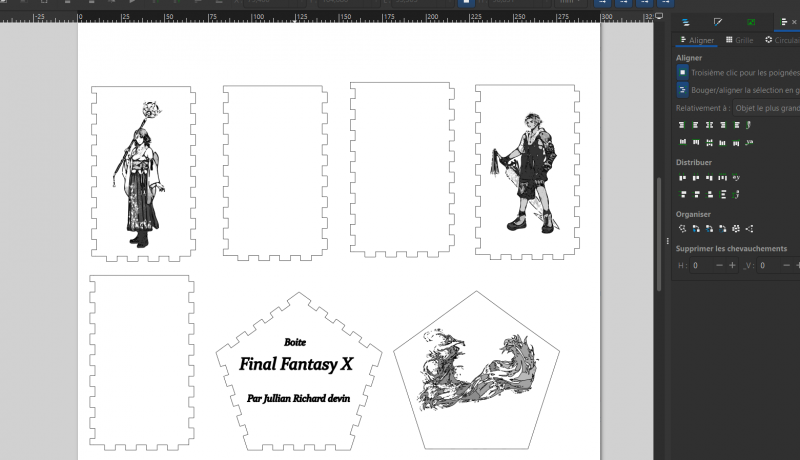Image resolution: width=800 pixels, height=460 pixels.
Task: Center selected objects on vertical axis
Action: tap(708, 125)
